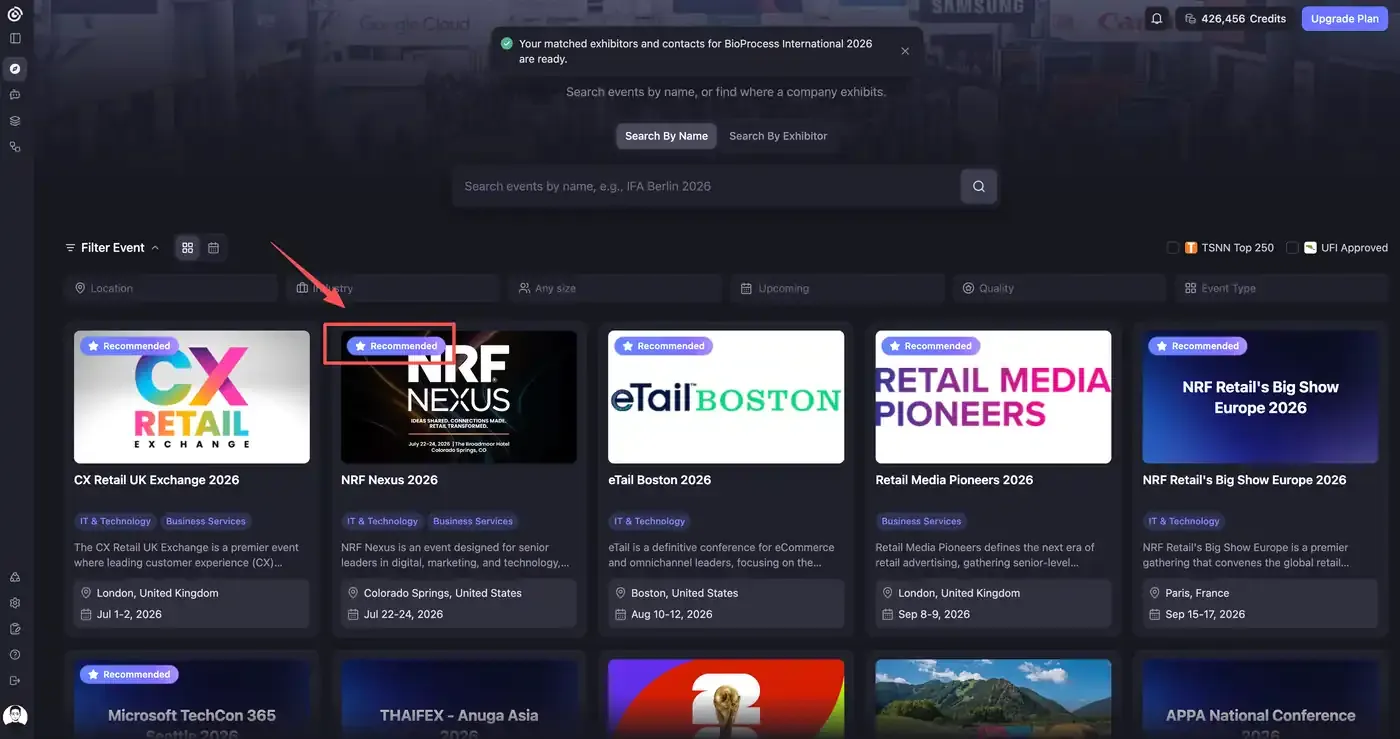The image size is (1400, 739).
Task: Open settings gear in sidebar
Action: point(15,603)
